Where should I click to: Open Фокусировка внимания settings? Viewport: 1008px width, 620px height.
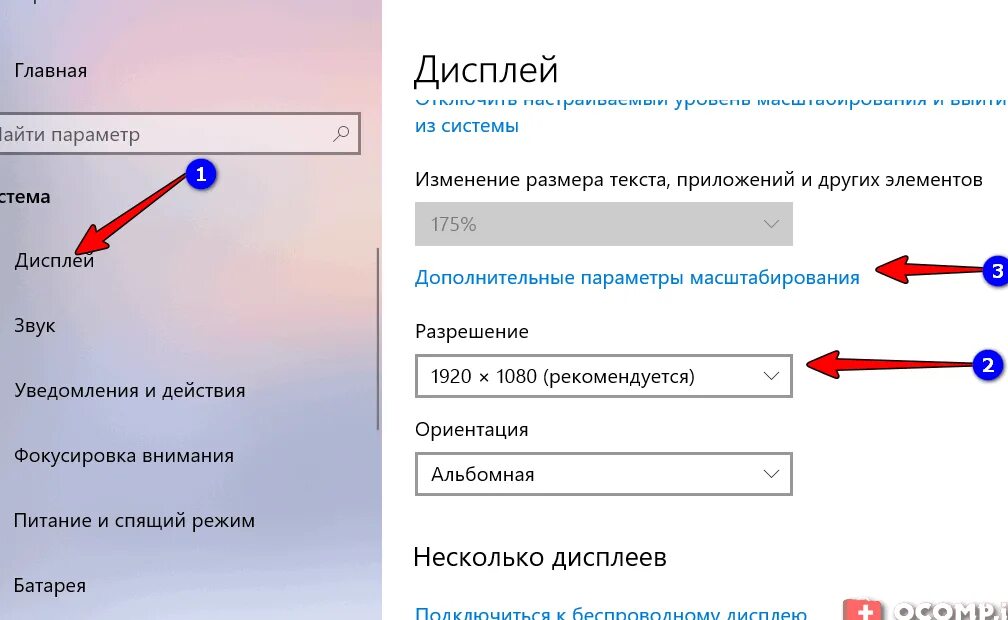[x=124, y=455]
